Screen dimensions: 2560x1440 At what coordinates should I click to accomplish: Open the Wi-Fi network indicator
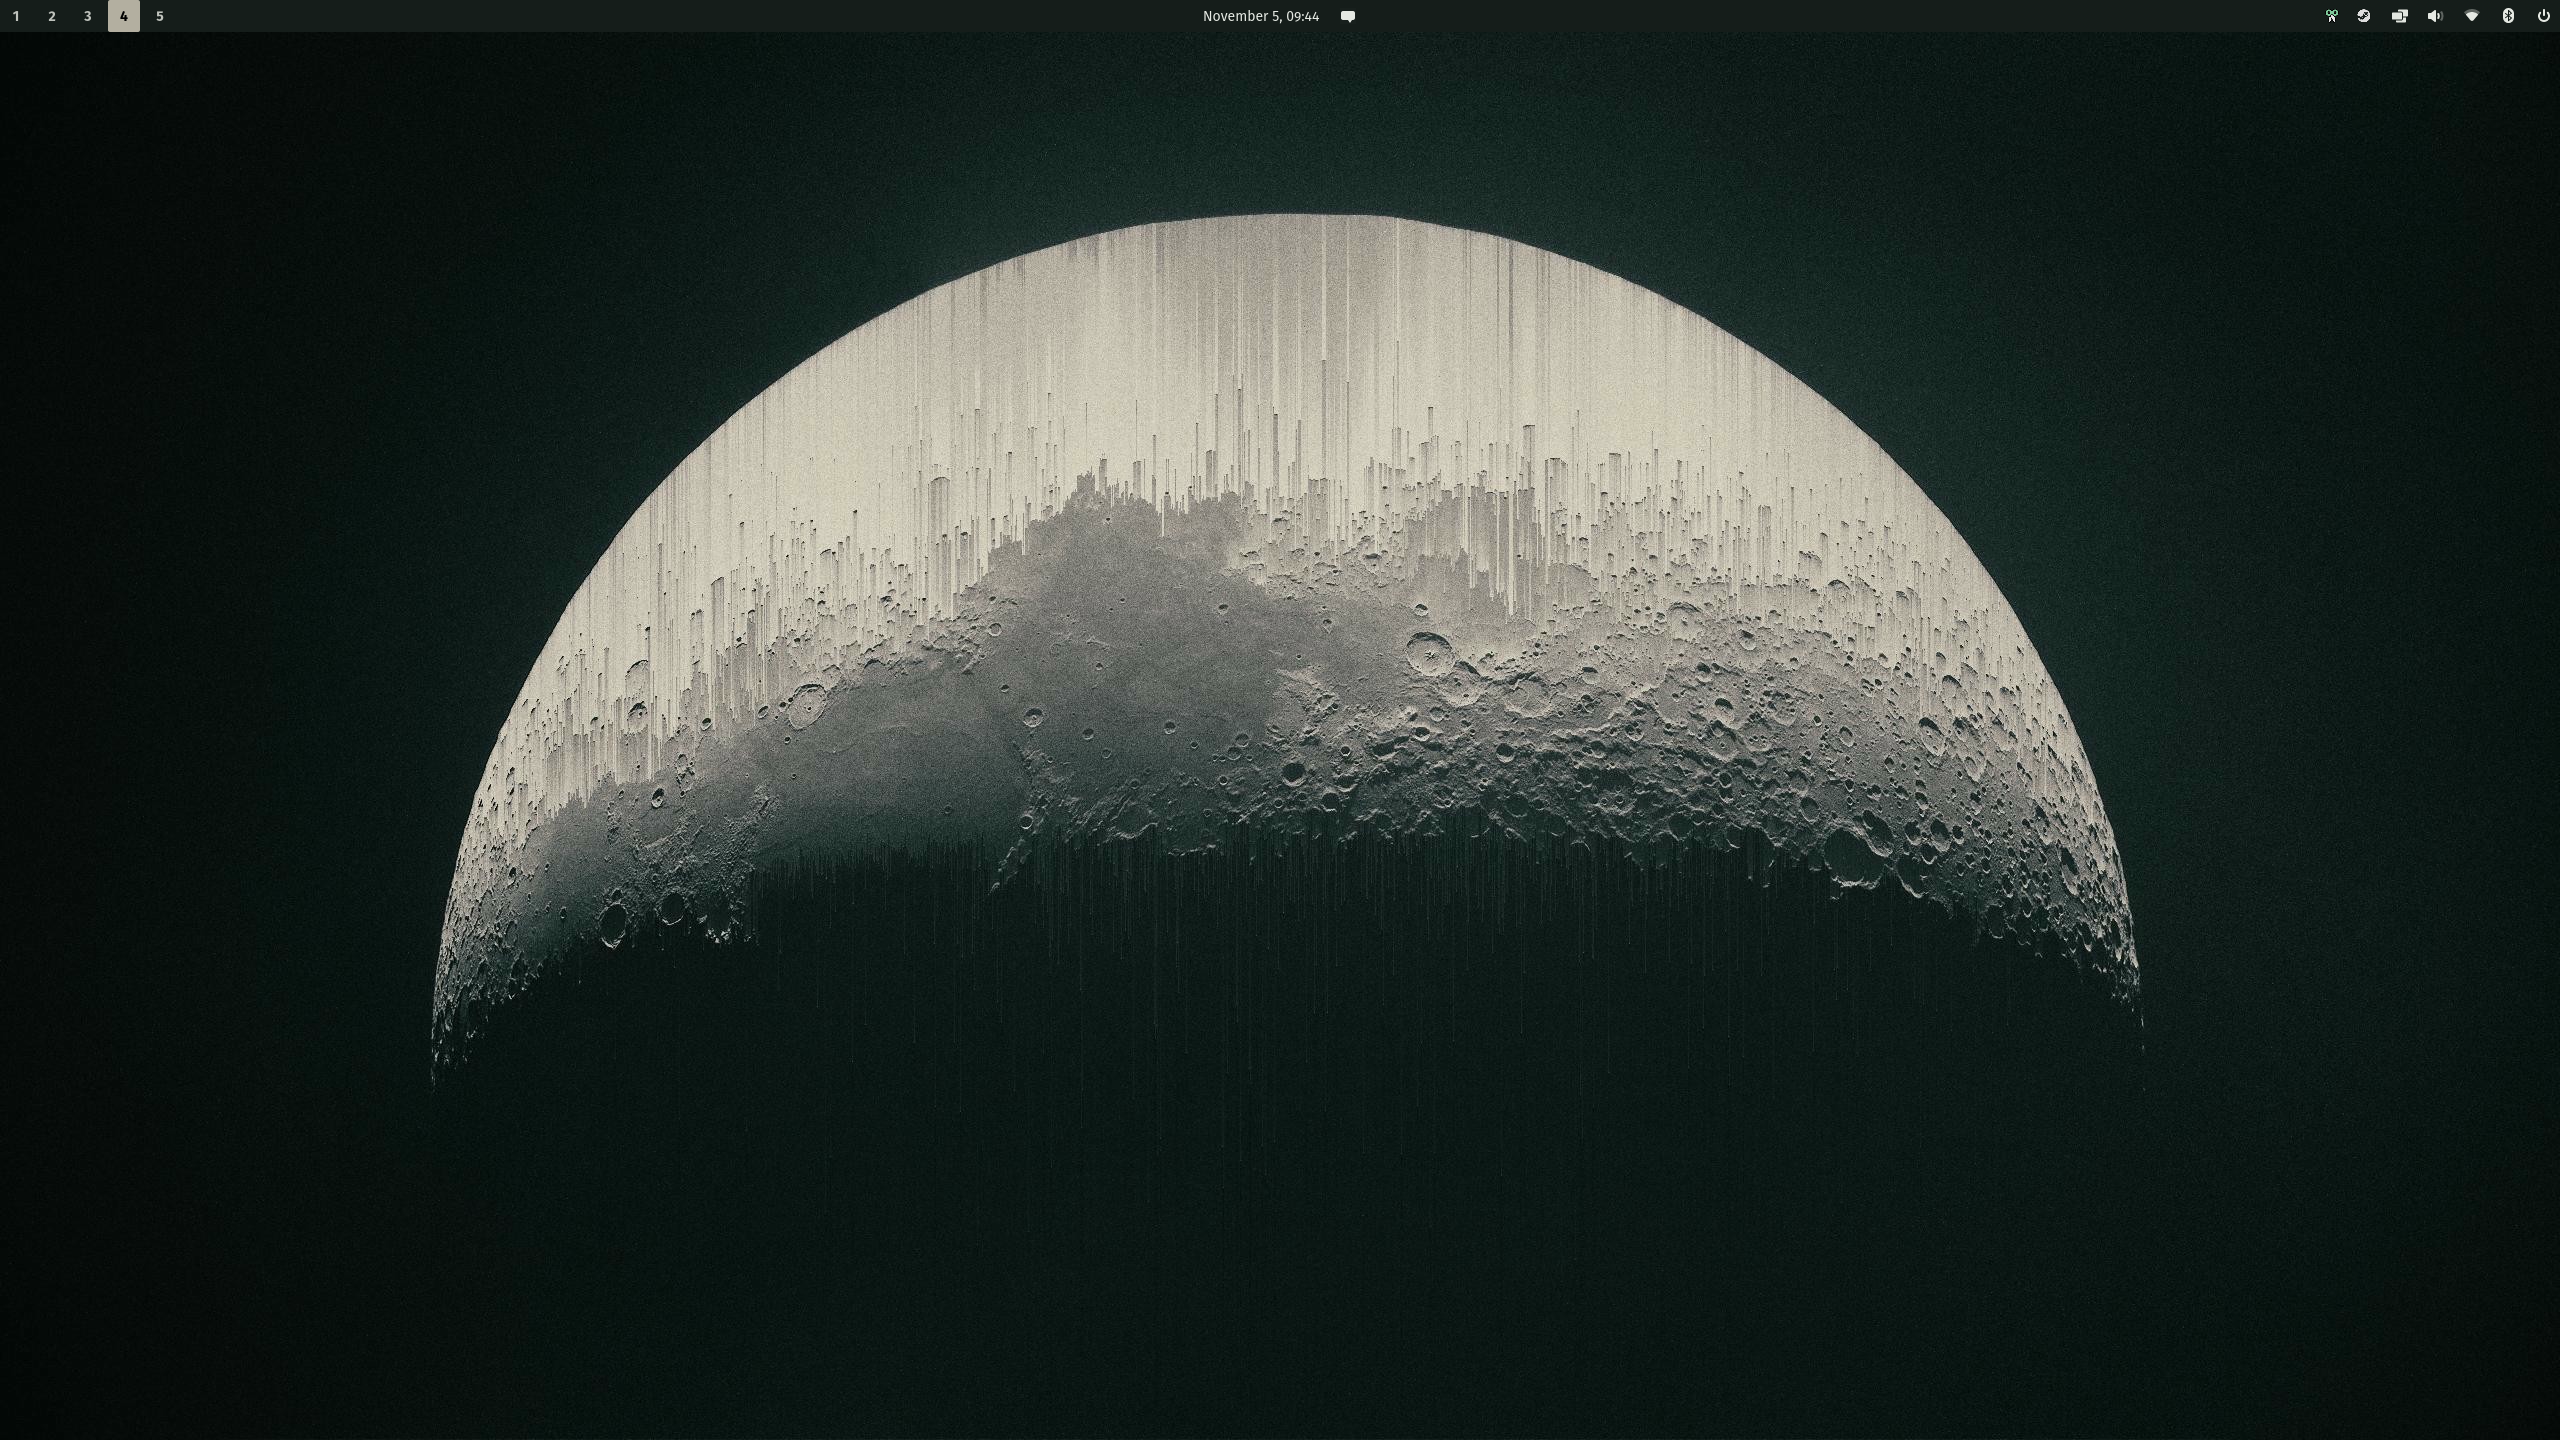(x=2472, y=16)
